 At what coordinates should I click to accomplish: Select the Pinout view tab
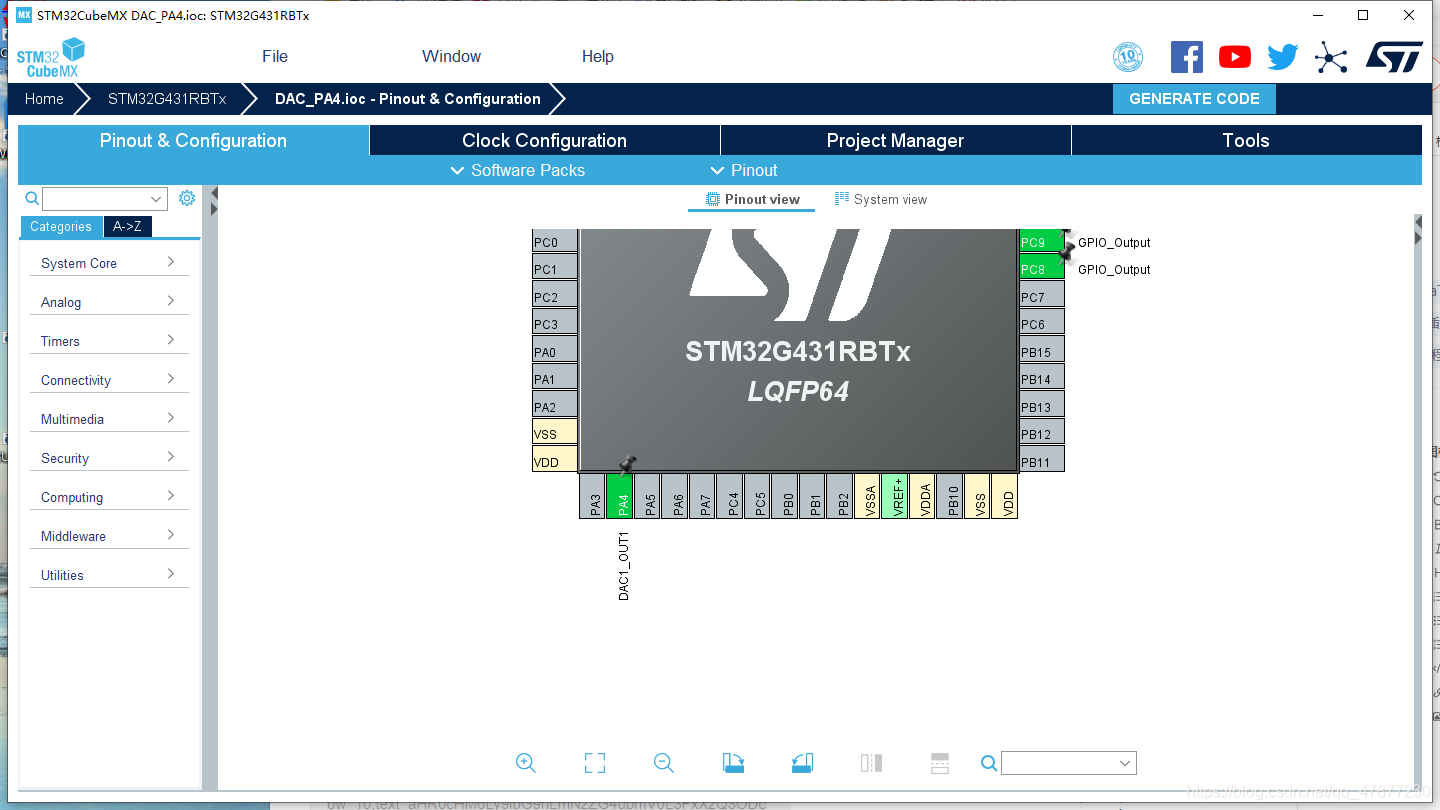[752, 199]
